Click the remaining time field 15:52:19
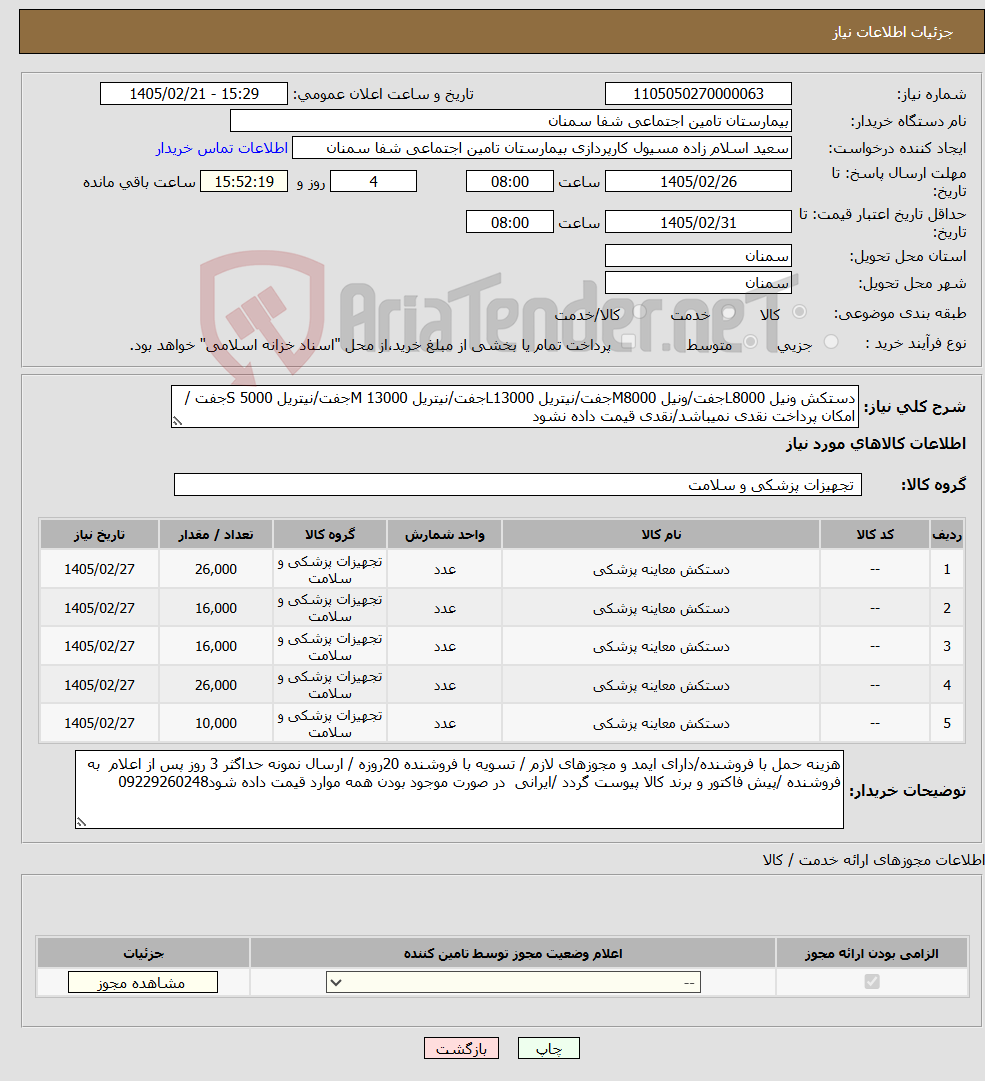This screenshot has height=1081, width=985. [x=244, y=182]
